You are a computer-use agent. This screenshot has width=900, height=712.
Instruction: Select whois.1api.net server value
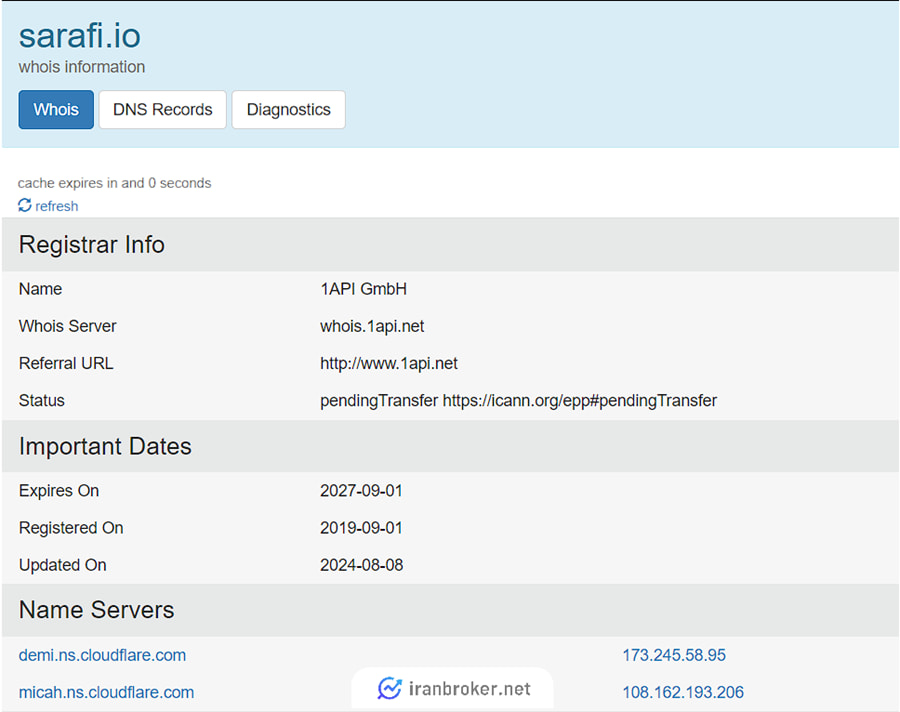[372, 326]
